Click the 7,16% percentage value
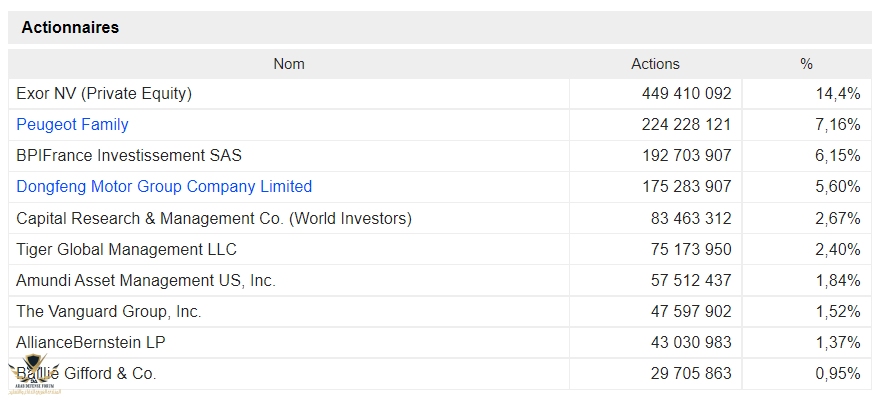Viewport: 881px width, 396px height. pyautogui.click(x=838, y=125)
